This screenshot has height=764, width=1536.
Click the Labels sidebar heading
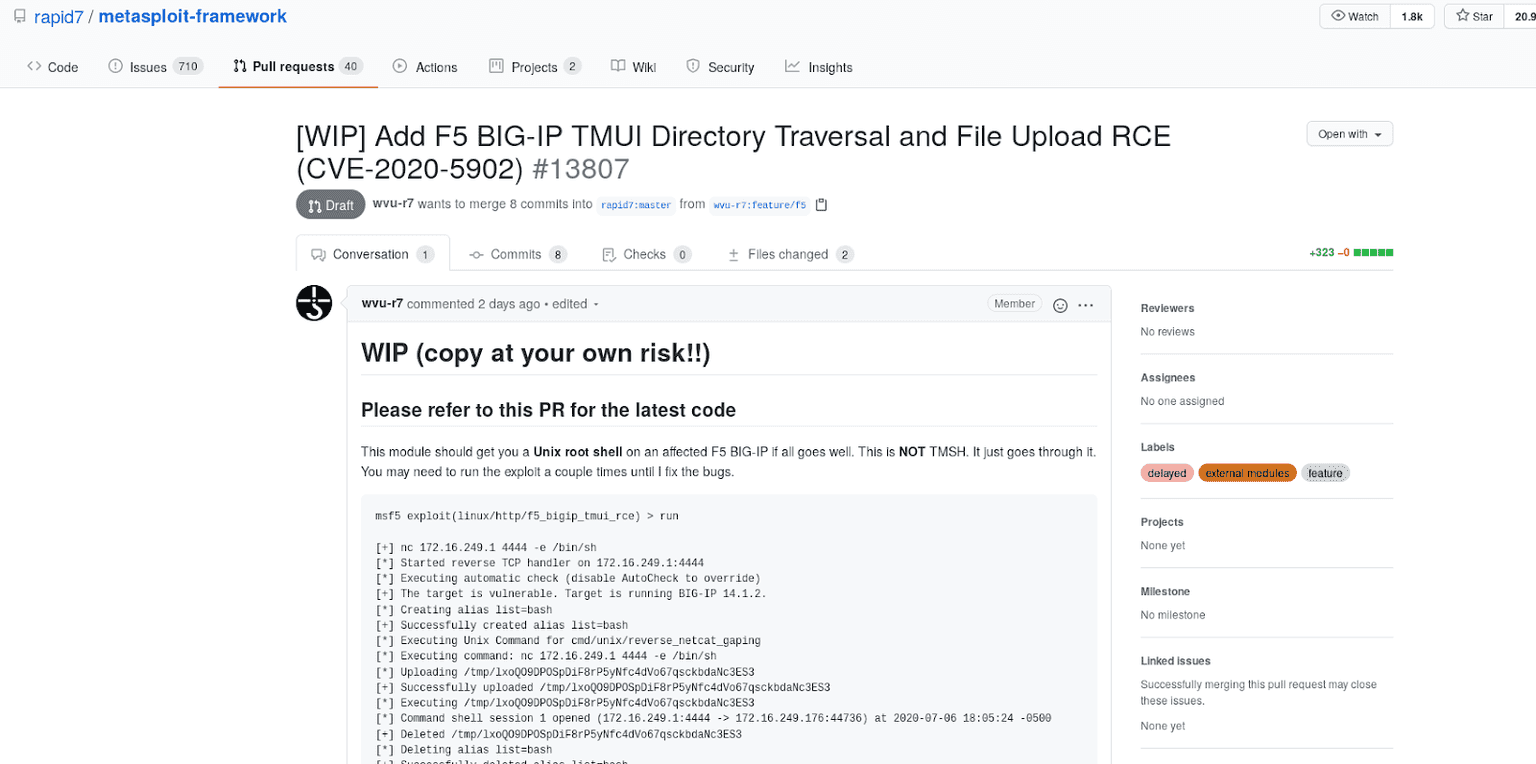(x=1158, y=447)
